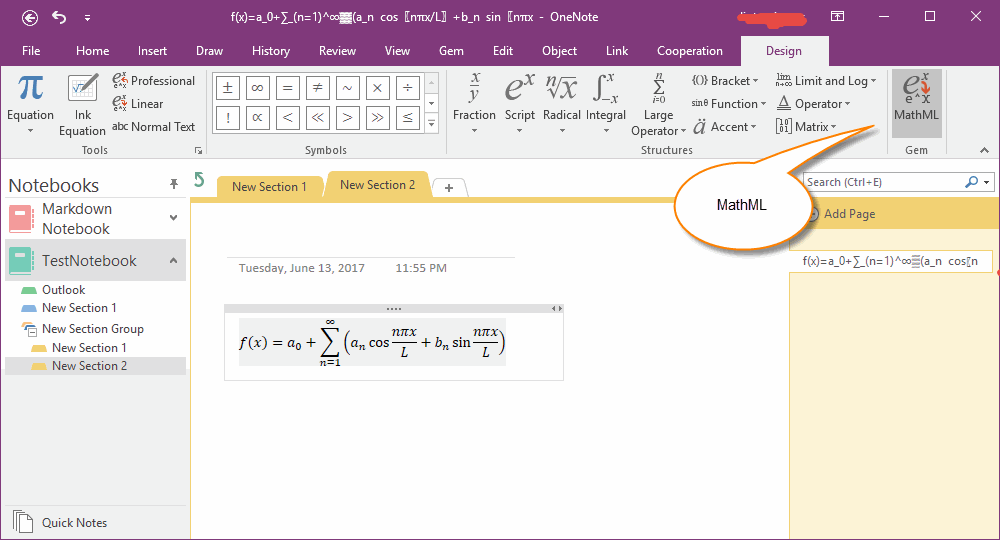Expand the Symbols gallery more arrow
The height and width of the screenshot is (540, 1000).
point(432,124)
